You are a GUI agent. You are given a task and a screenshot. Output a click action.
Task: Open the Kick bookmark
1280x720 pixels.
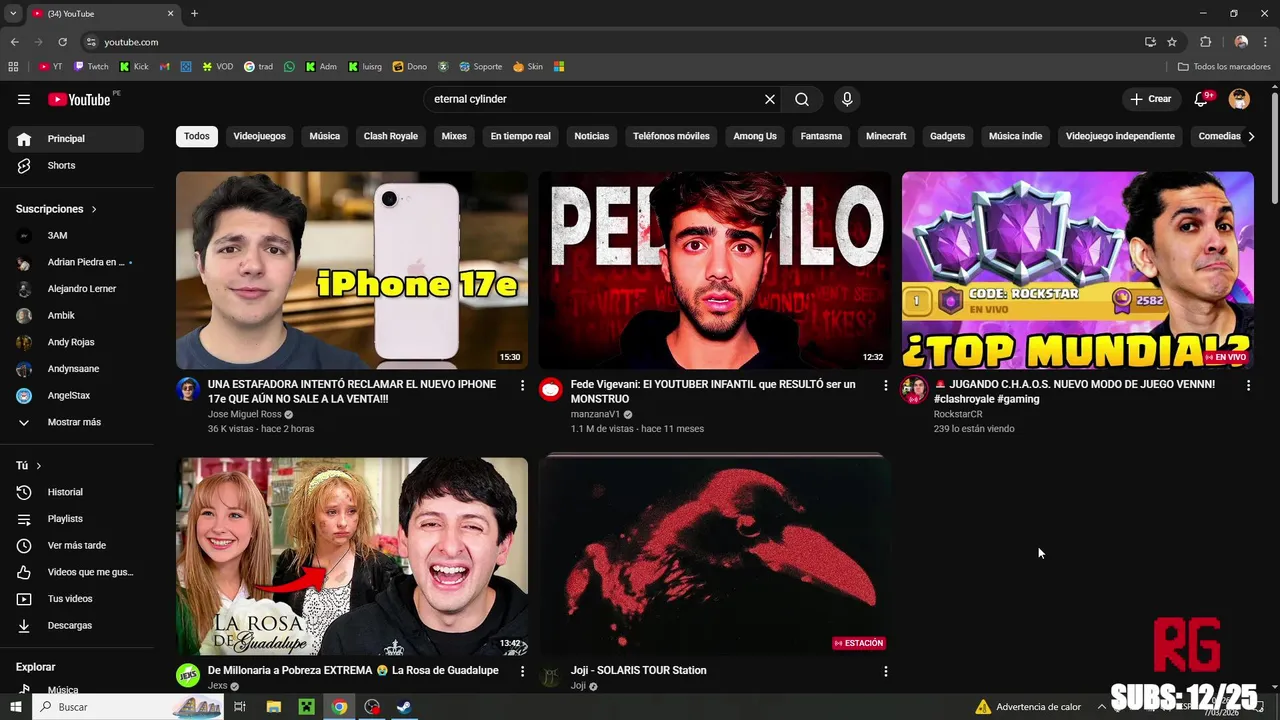(134, 67)
